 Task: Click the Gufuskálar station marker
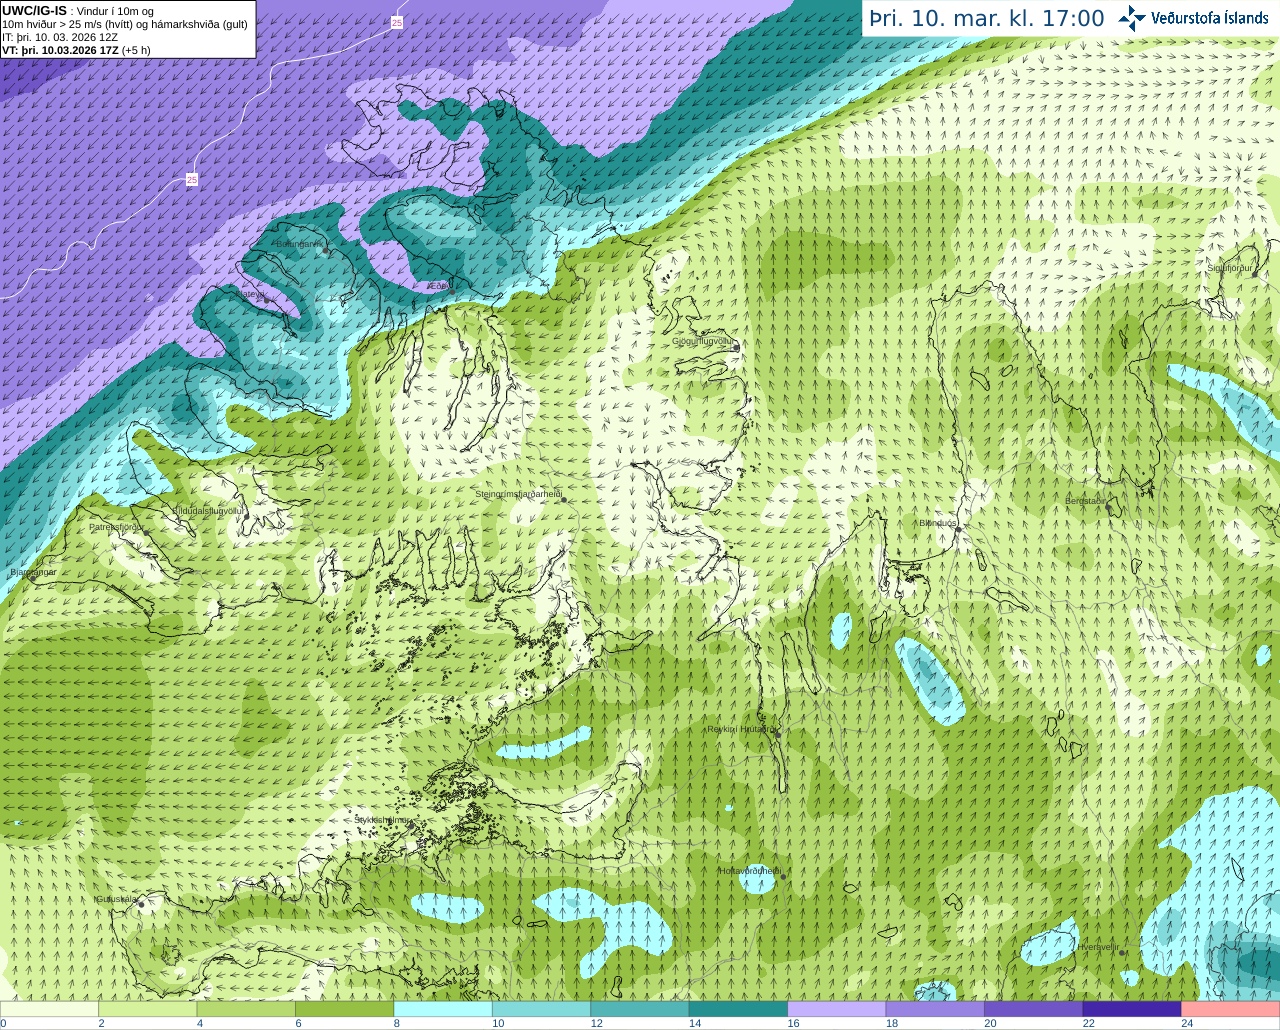pyautogui.click(x=142, y=904)
